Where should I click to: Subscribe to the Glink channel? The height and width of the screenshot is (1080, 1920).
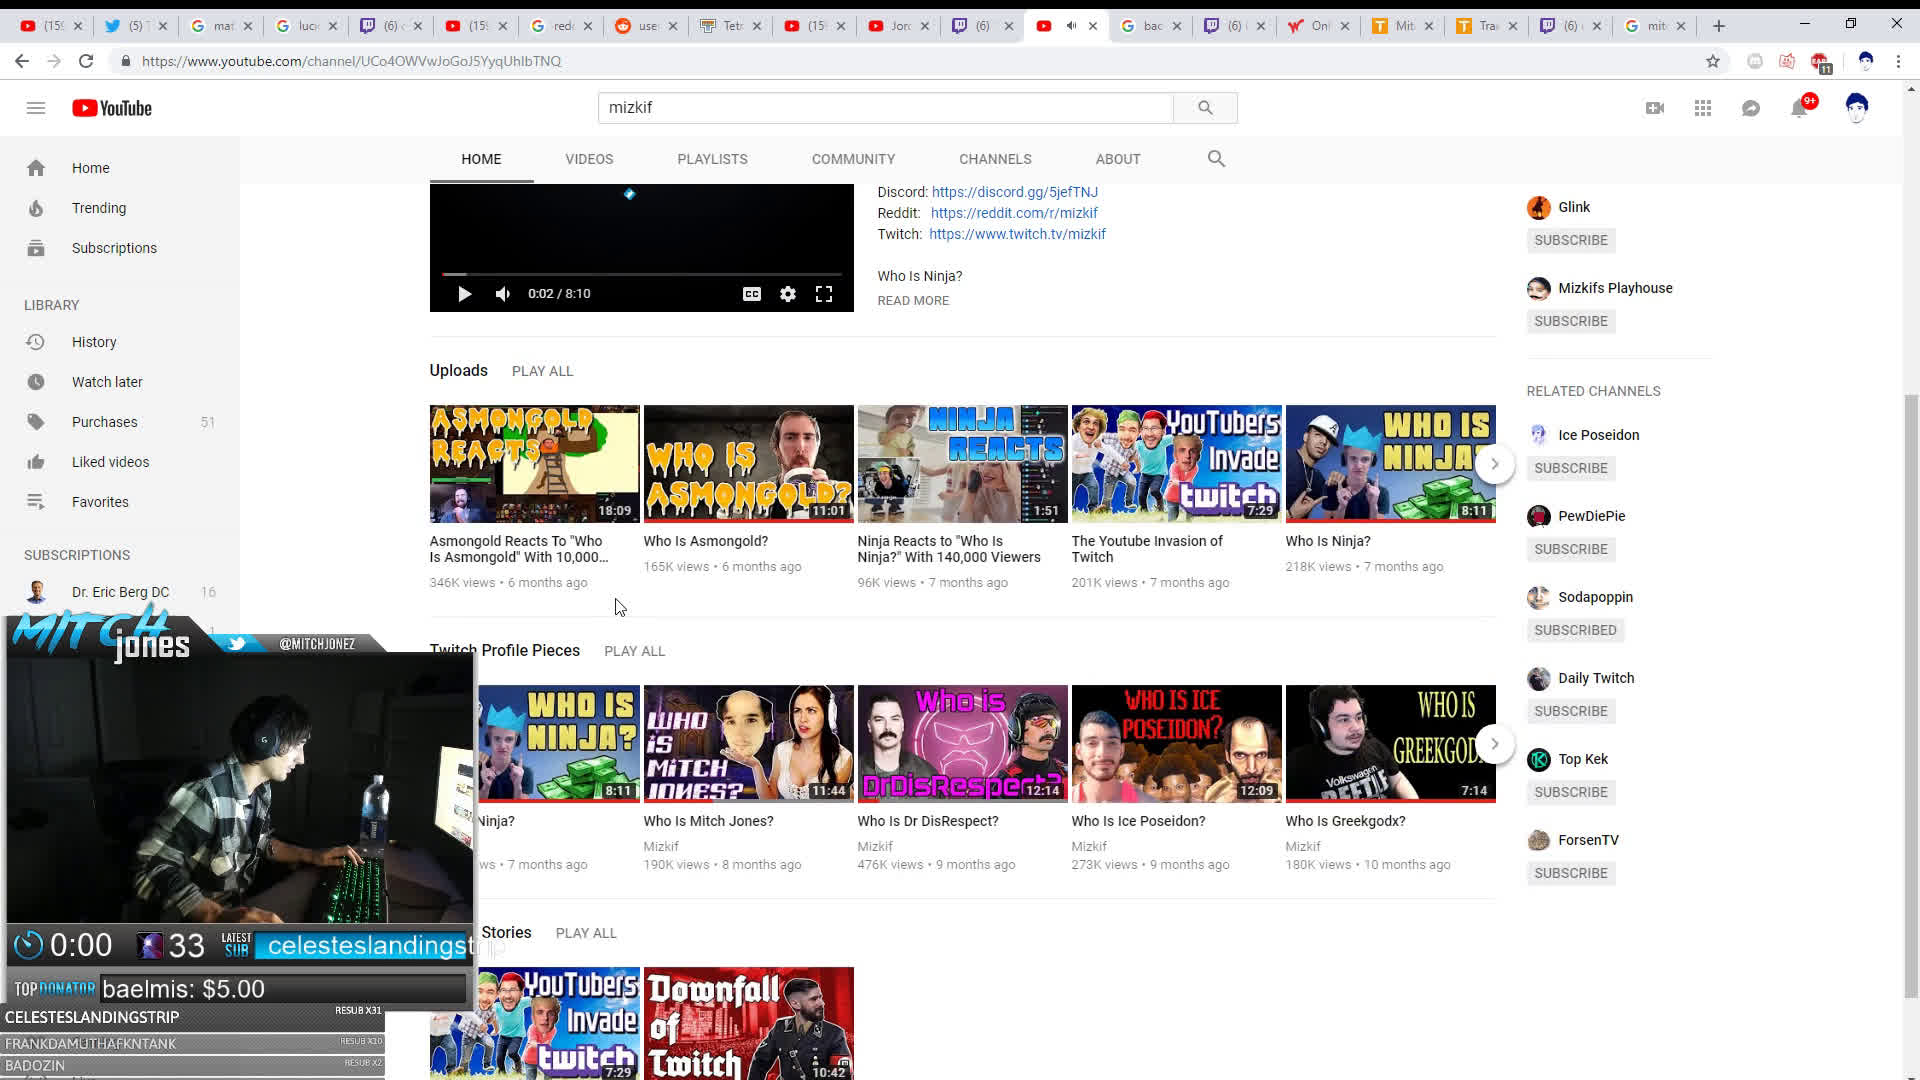(x=1571, y=240)
